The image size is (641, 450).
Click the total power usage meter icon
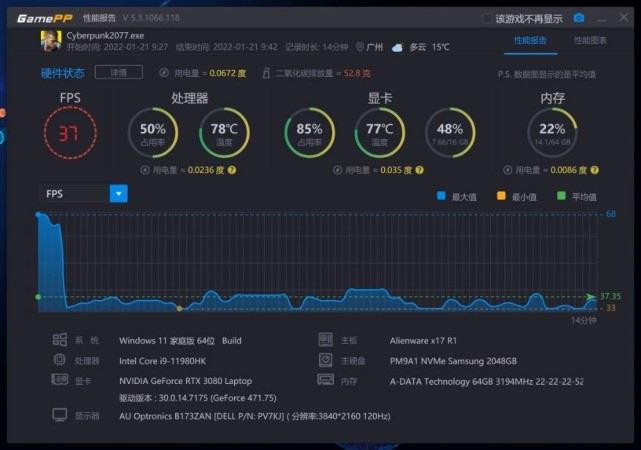pos(164,73)
